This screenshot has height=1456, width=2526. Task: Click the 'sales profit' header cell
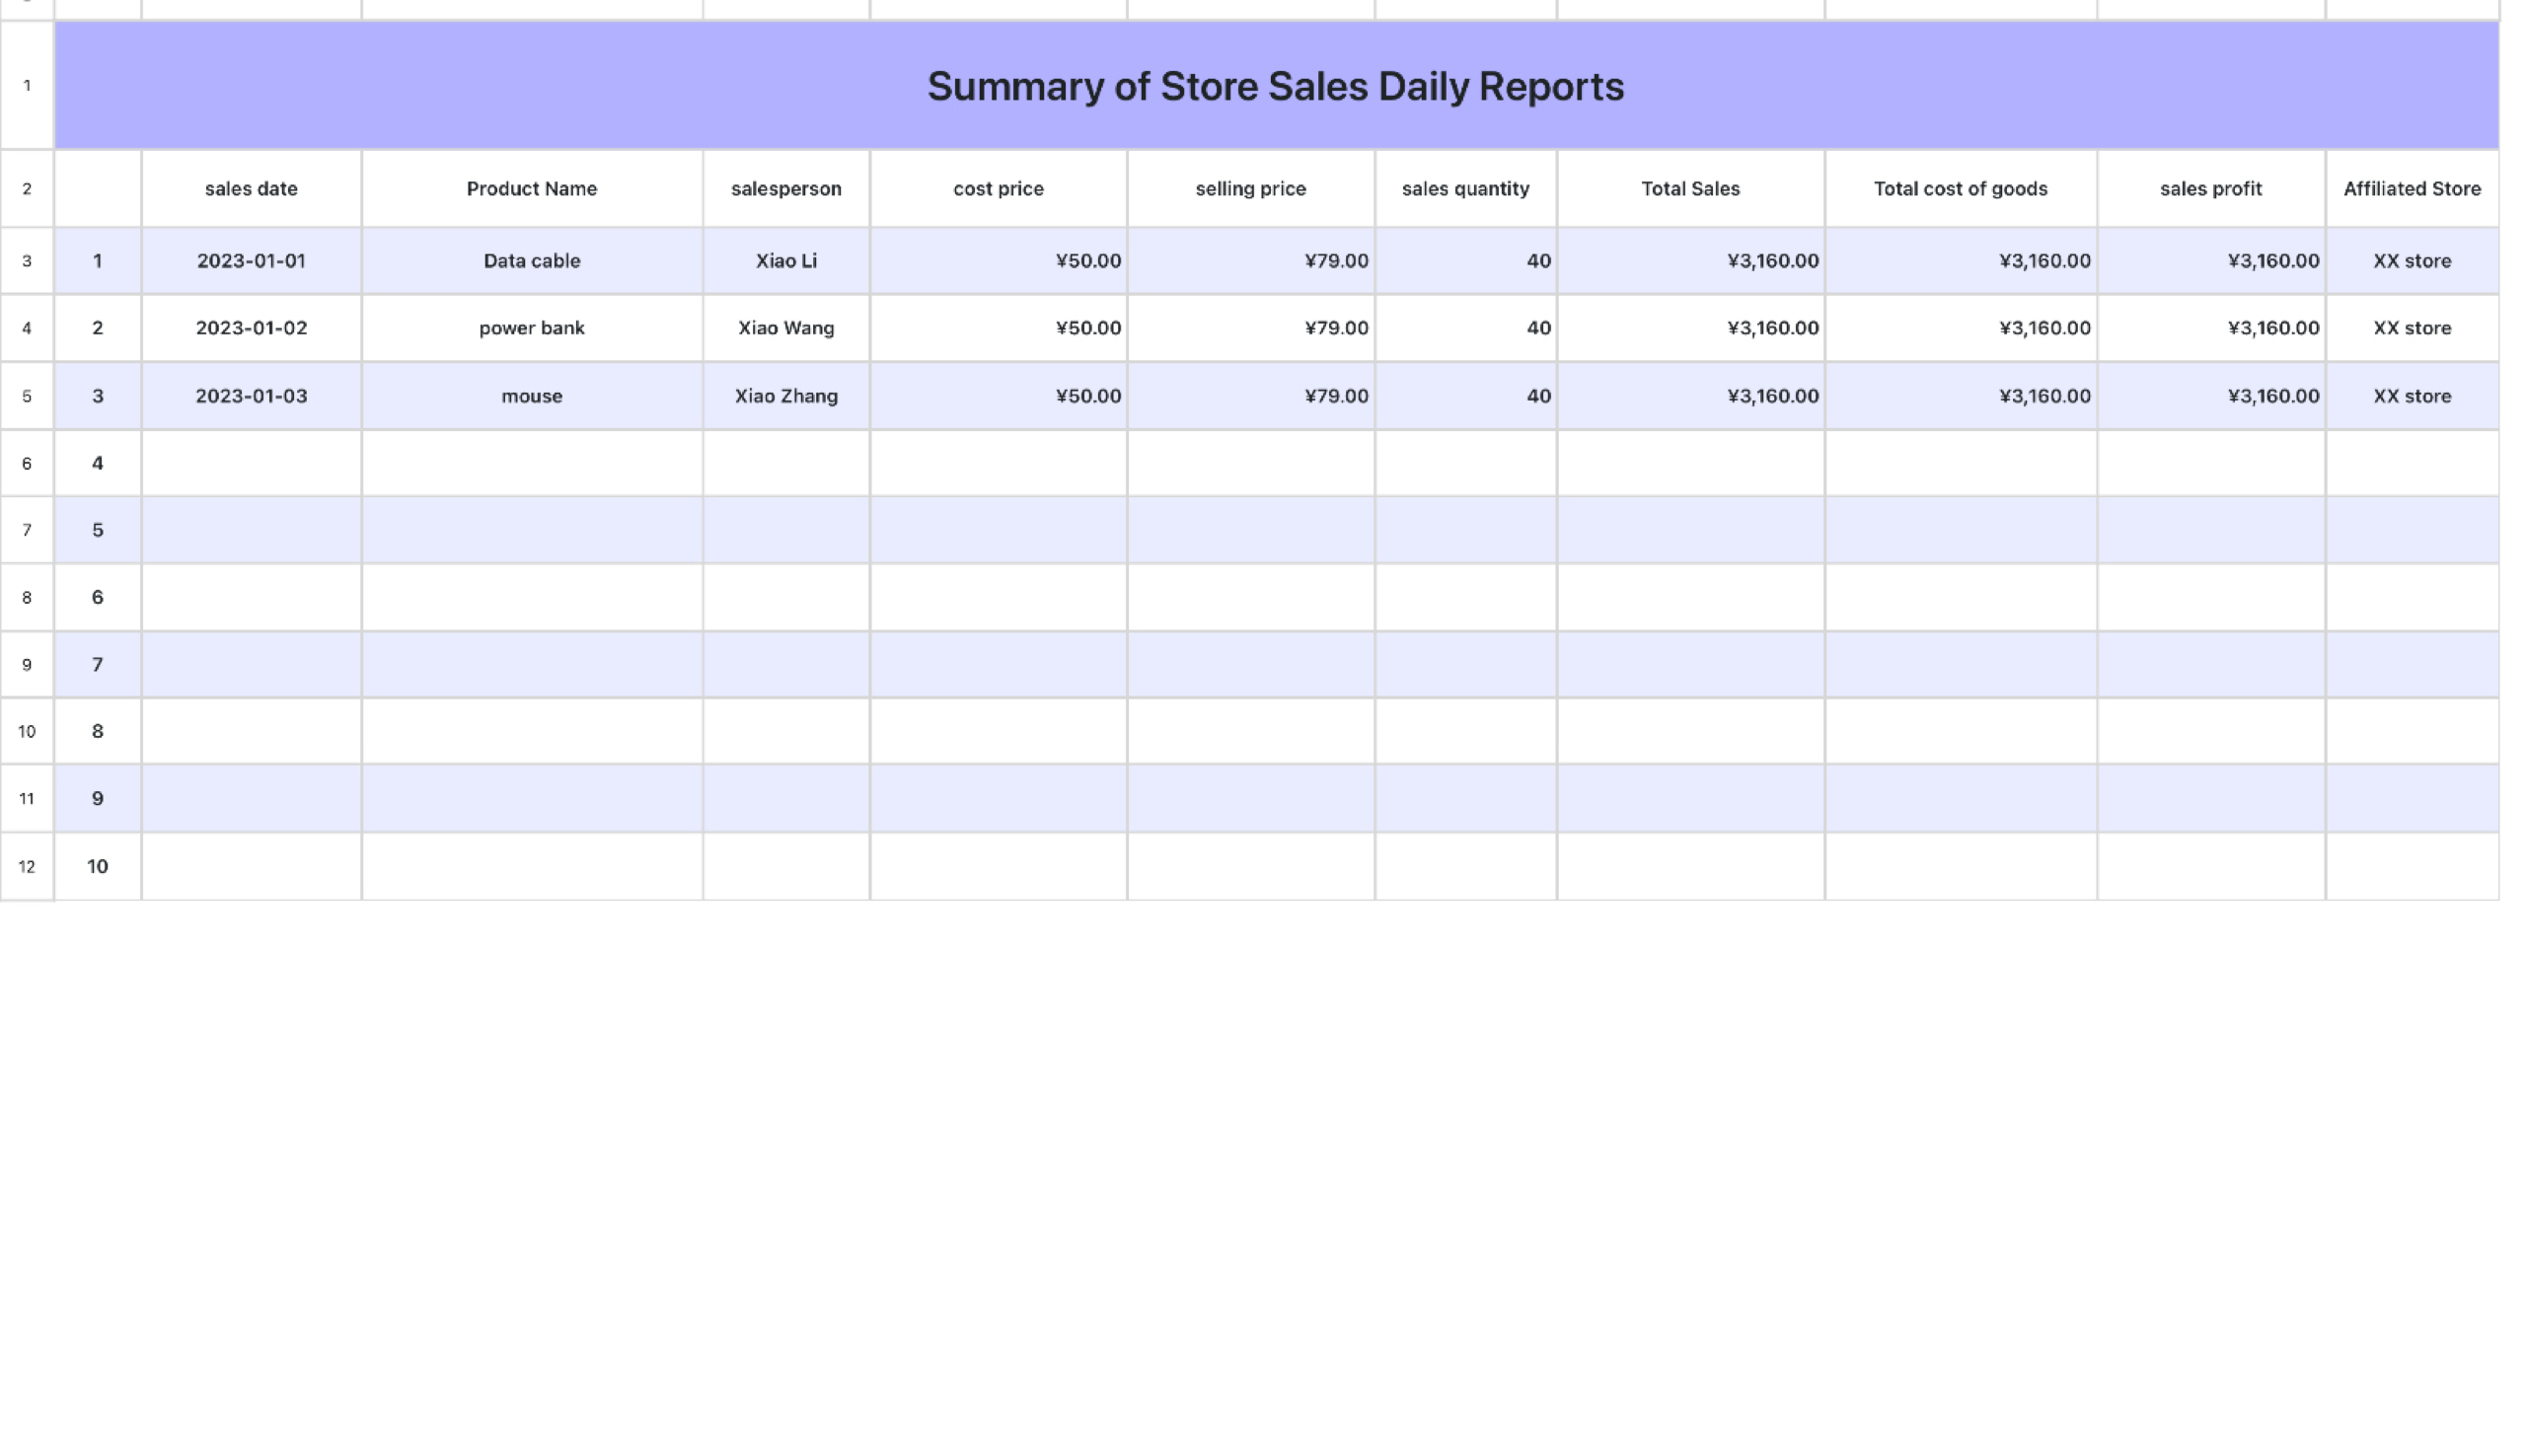click(2211, 188)
